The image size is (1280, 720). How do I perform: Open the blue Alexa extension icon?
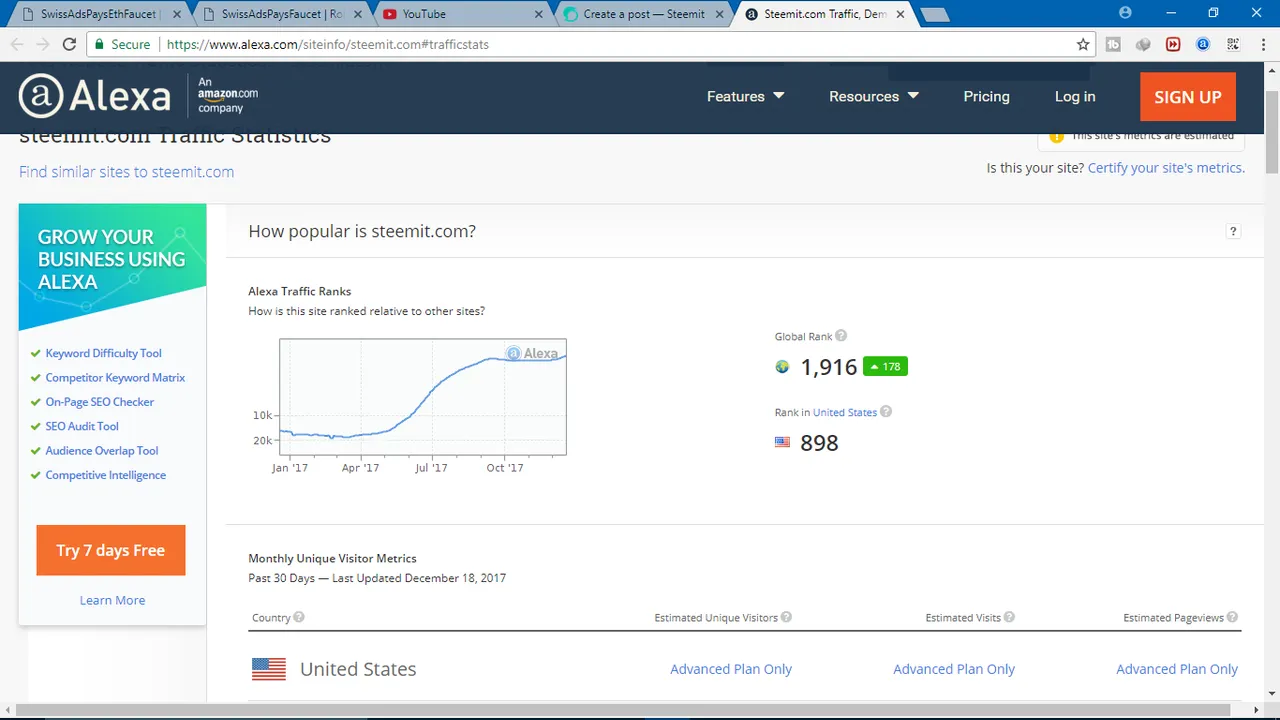1203,44
